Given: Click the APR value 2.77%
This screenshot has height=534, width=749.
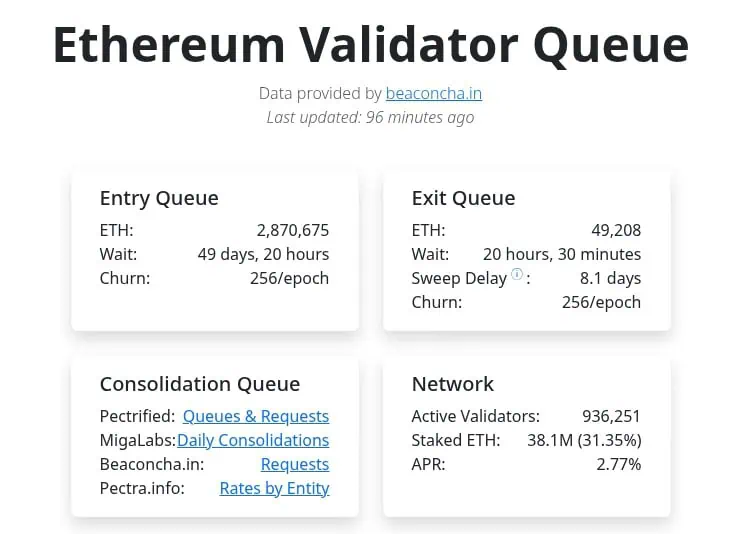Looking at the screenshot, I should click(618, 464).
